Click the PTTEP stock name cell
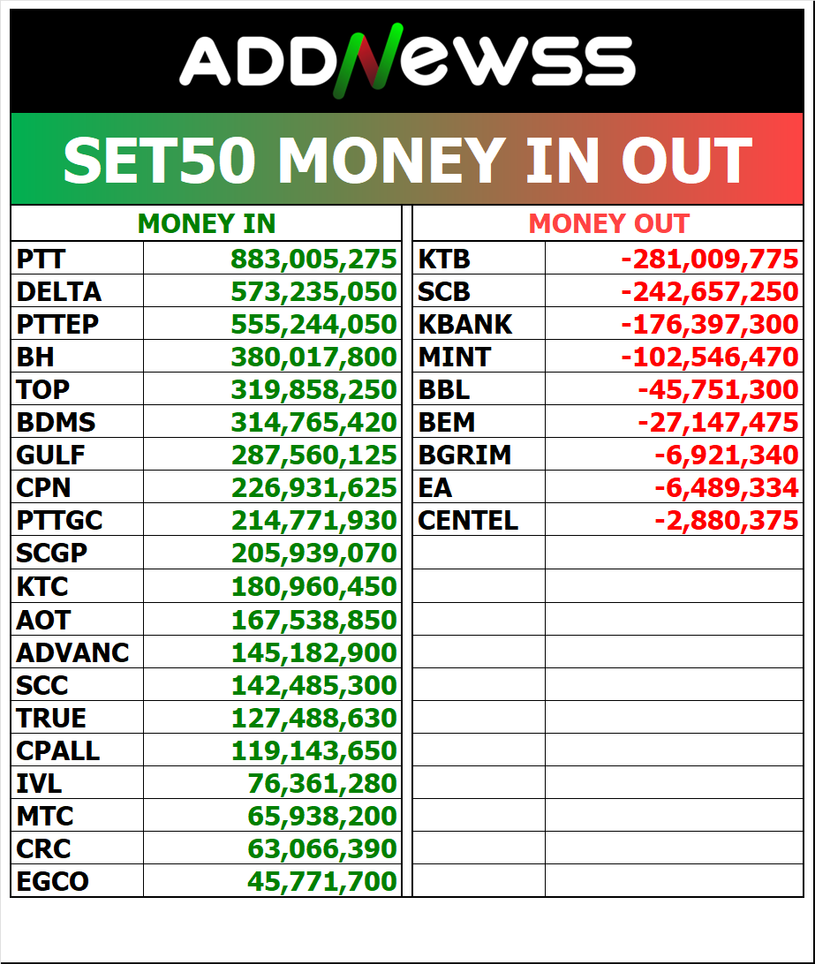This screenshot has width=815, height=964. coord(77,325)
